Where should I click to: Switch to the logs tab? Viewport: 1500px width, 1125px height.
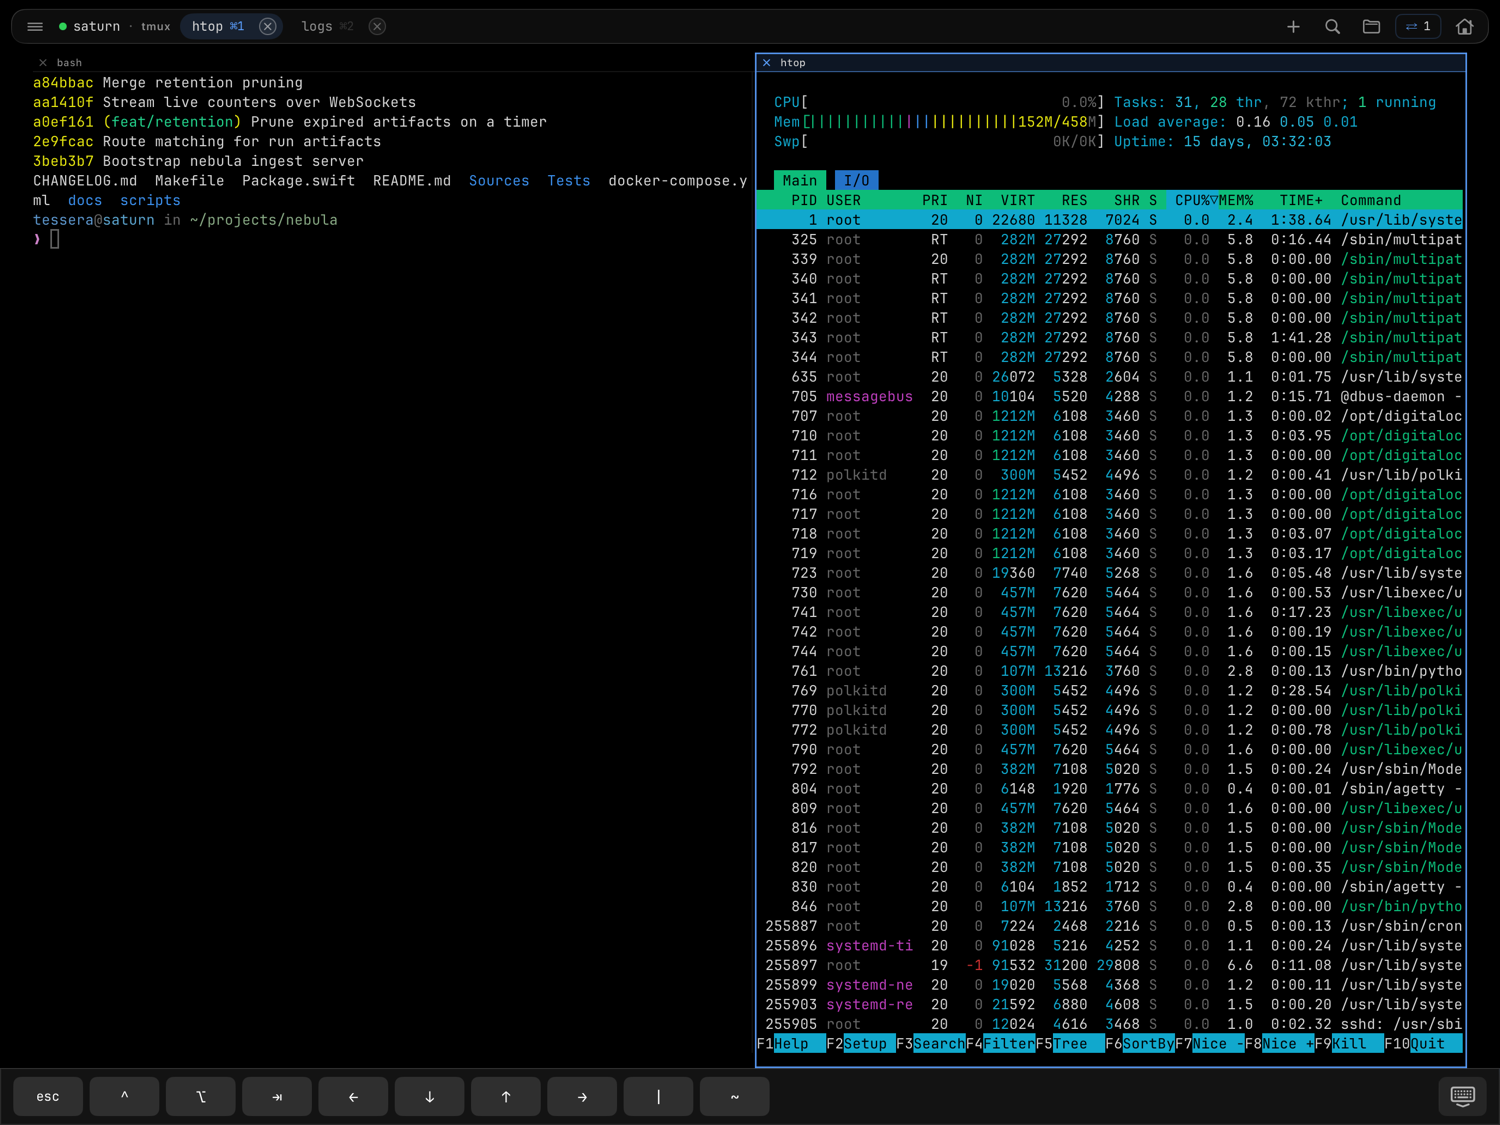point(327,27)
